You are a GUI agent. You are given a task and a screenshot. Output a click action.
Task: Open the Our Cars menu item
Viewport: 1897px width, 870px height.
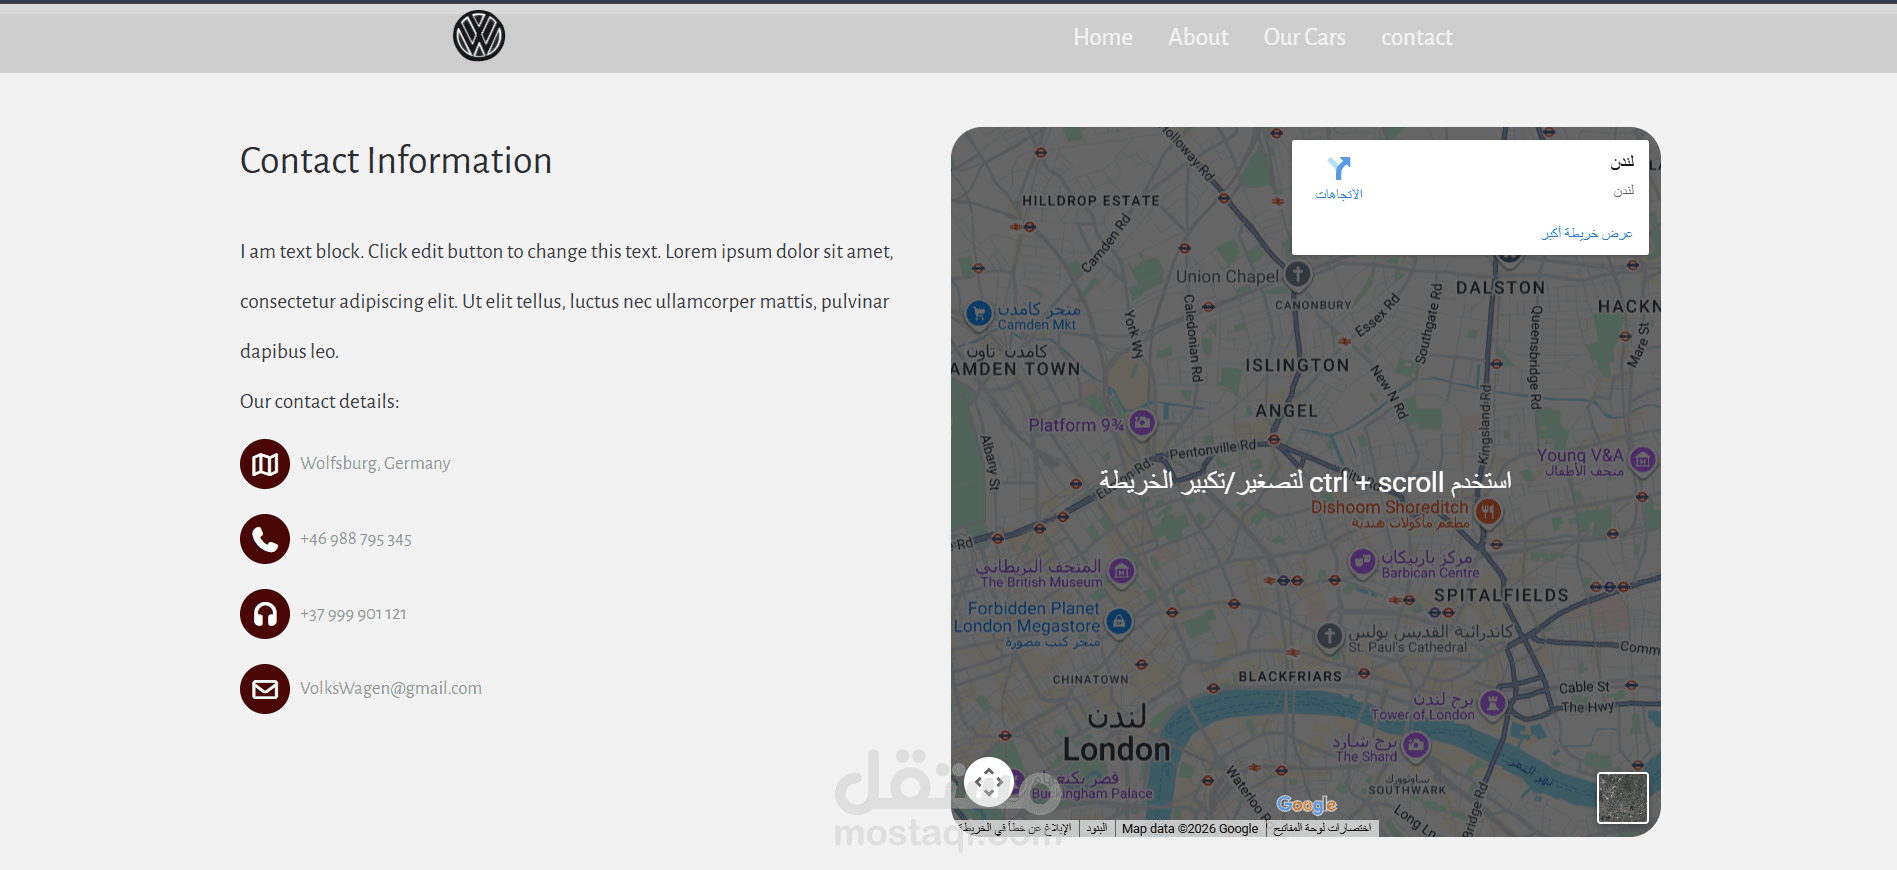coord(1304,37)
